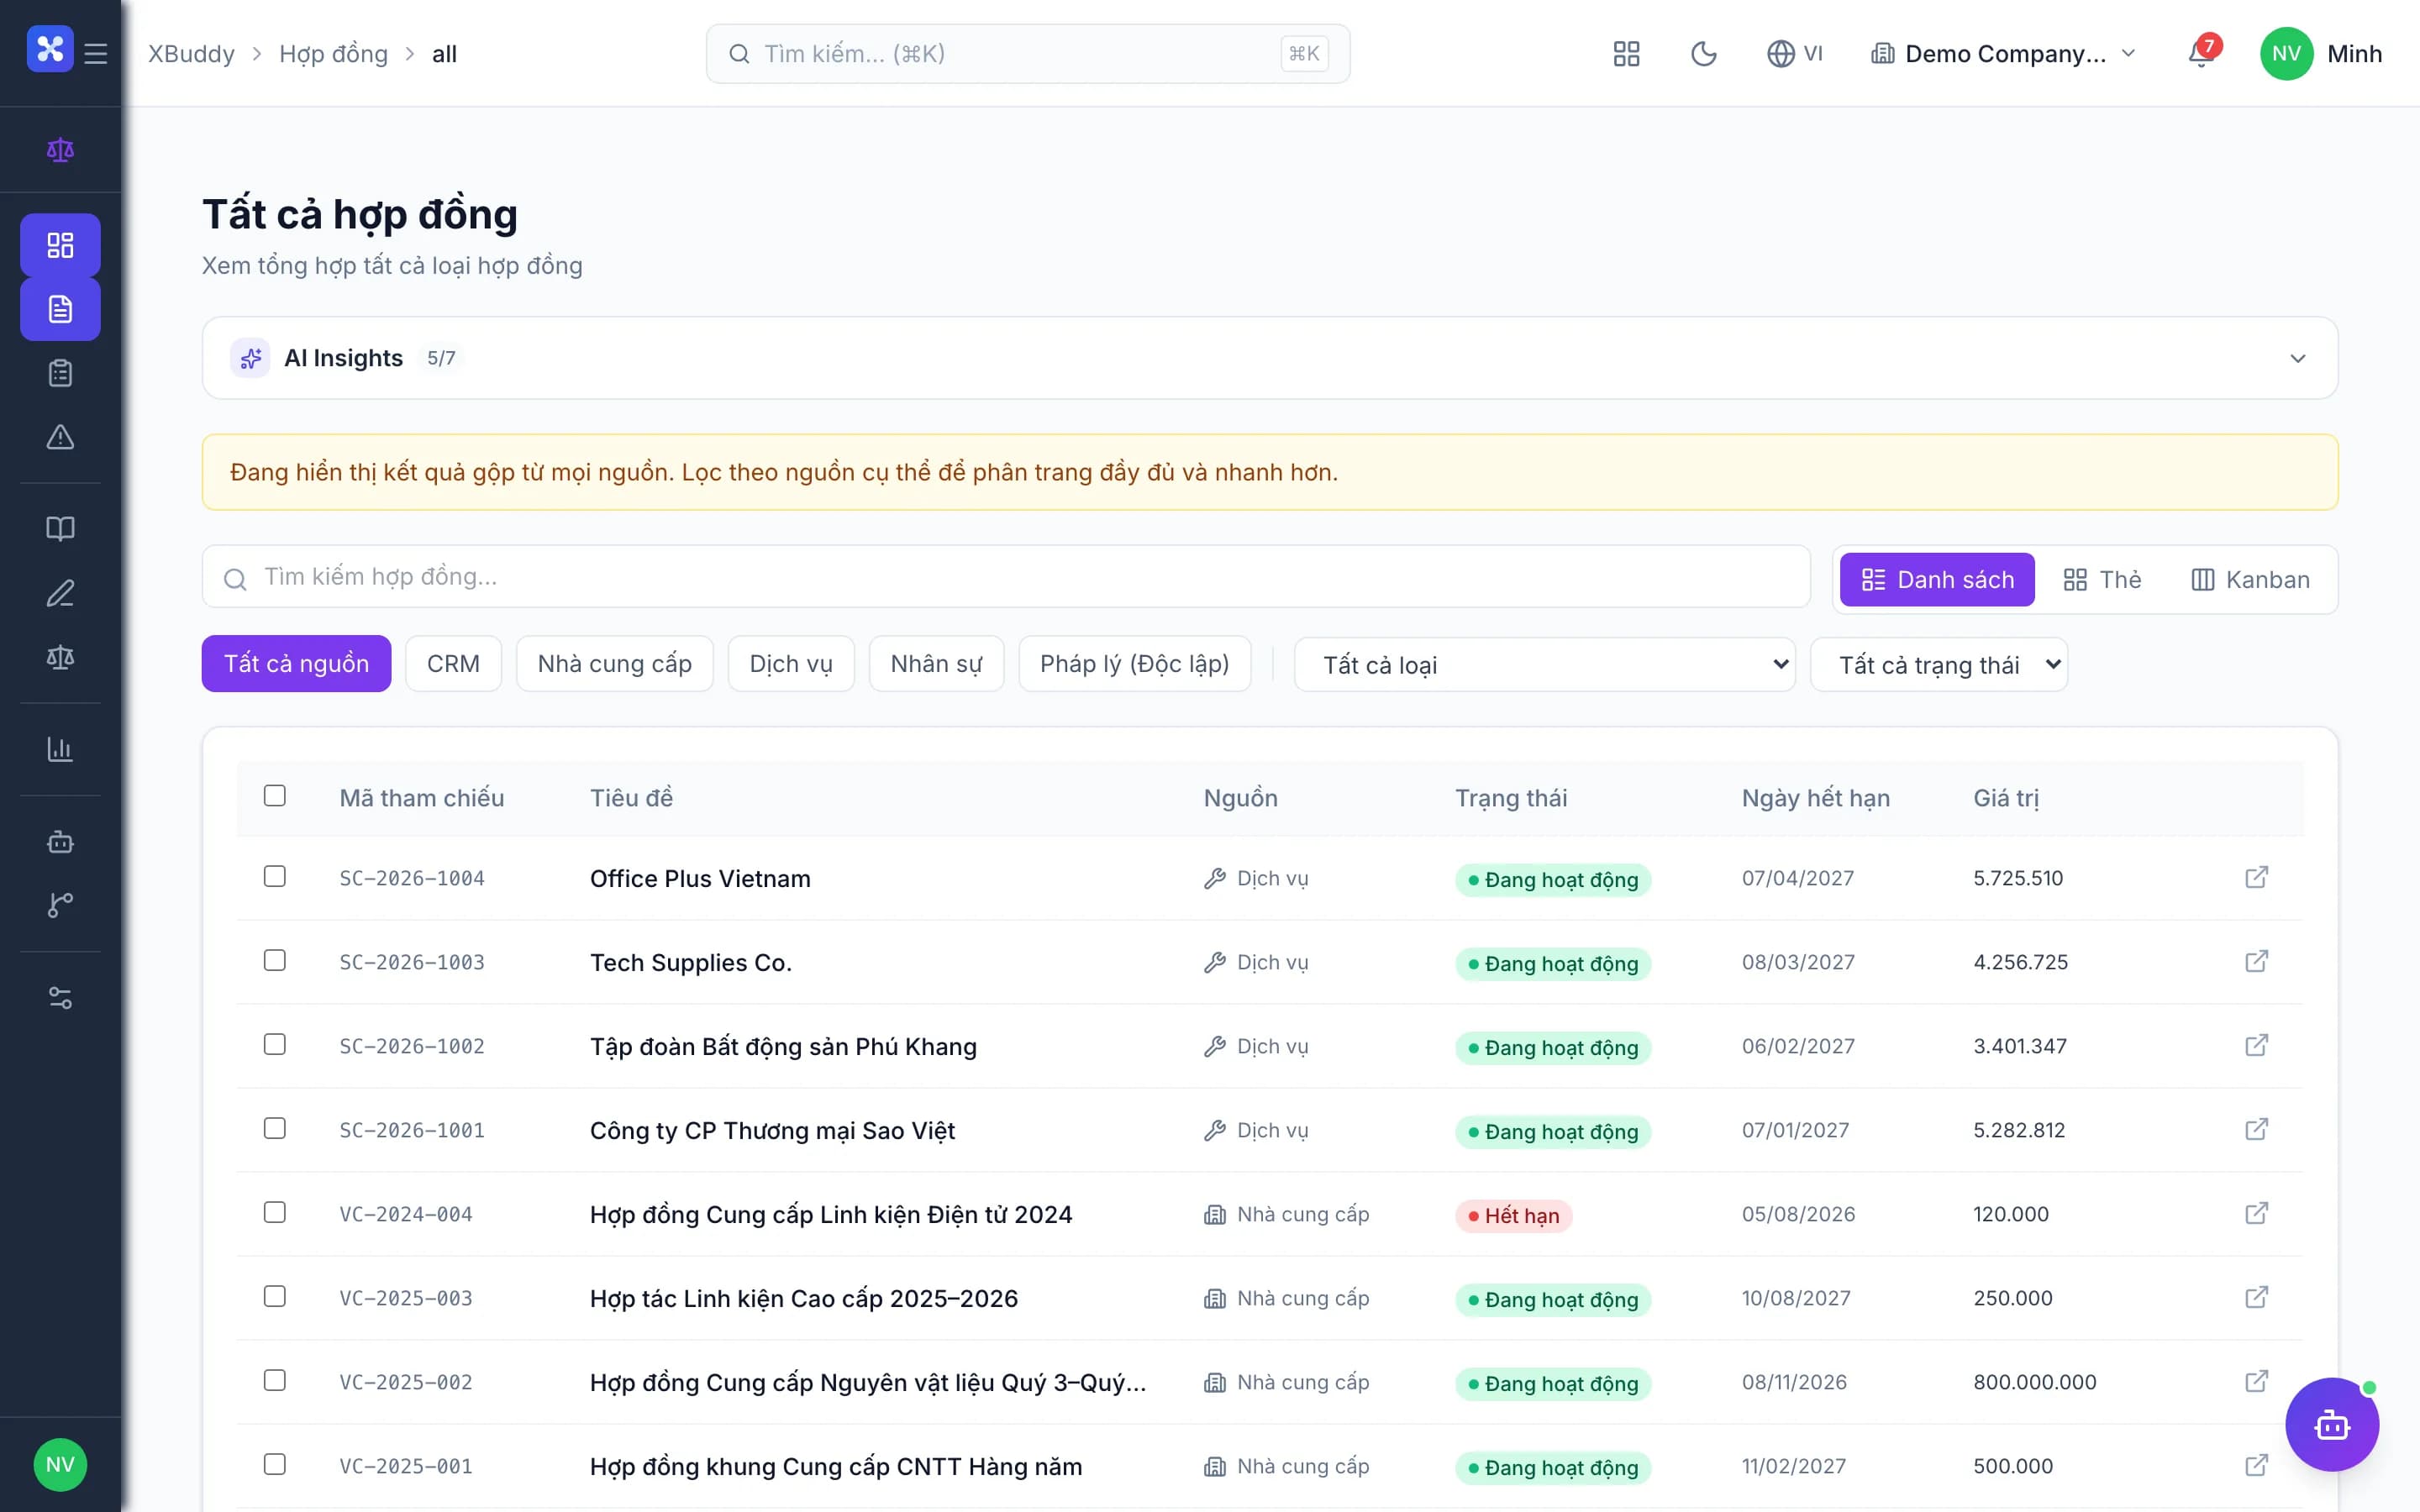Sort by Ngày hết hạn column header

pos(1815,798)
